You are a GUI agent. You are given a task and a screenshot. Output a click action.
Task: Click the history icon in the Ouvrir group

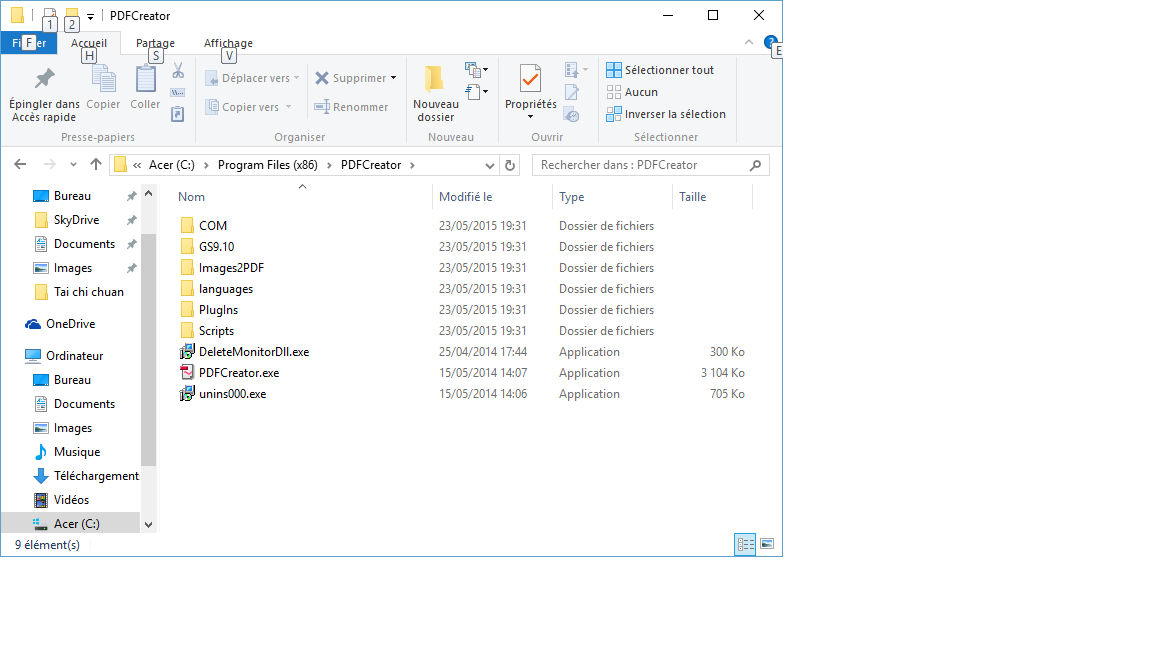tap(572, 115)
